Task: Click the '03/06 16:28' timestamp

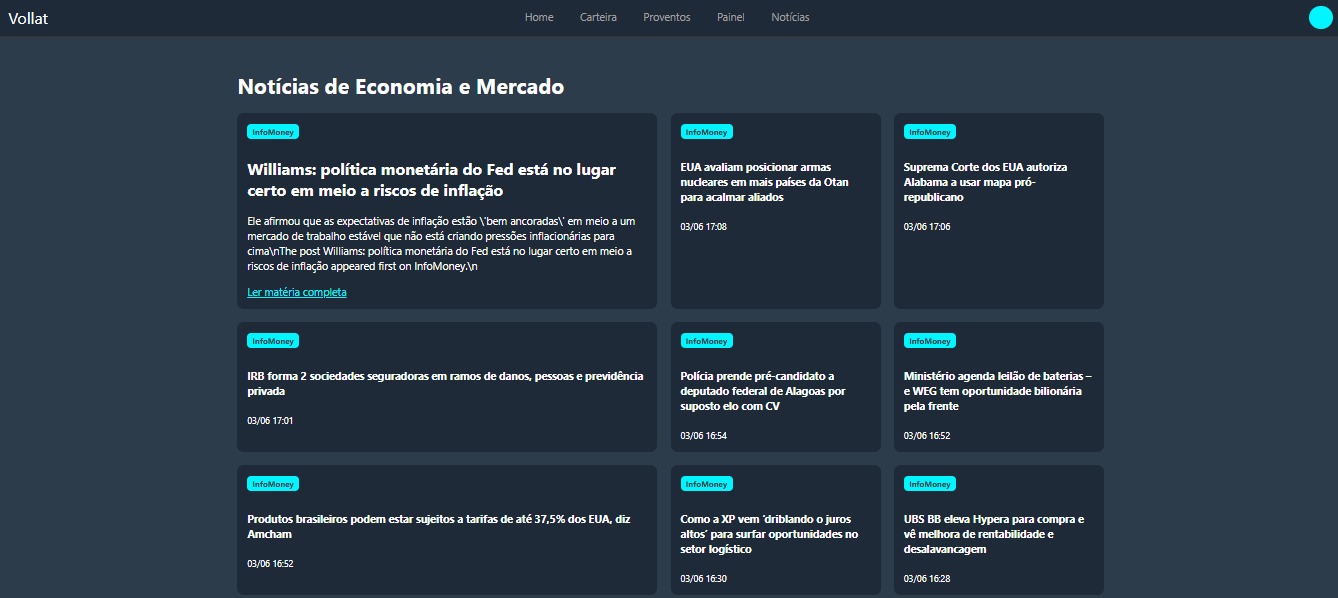Action: point(926,579)
